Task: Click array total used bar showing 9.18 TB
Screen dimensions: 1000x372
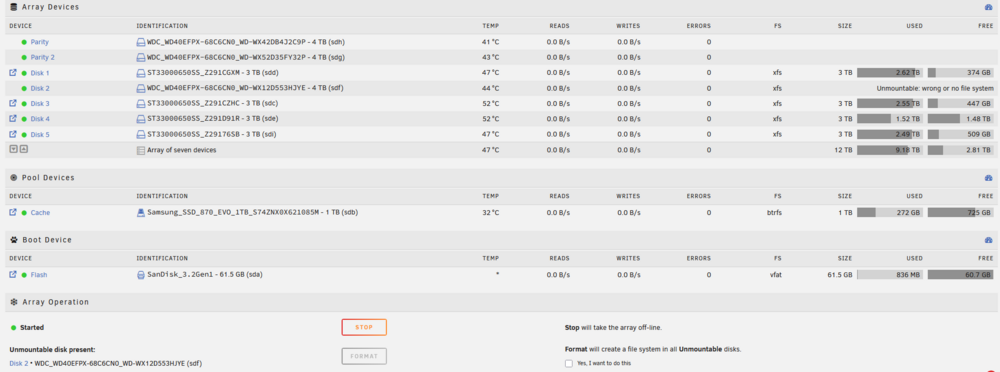Action: [x=890, y=150]
